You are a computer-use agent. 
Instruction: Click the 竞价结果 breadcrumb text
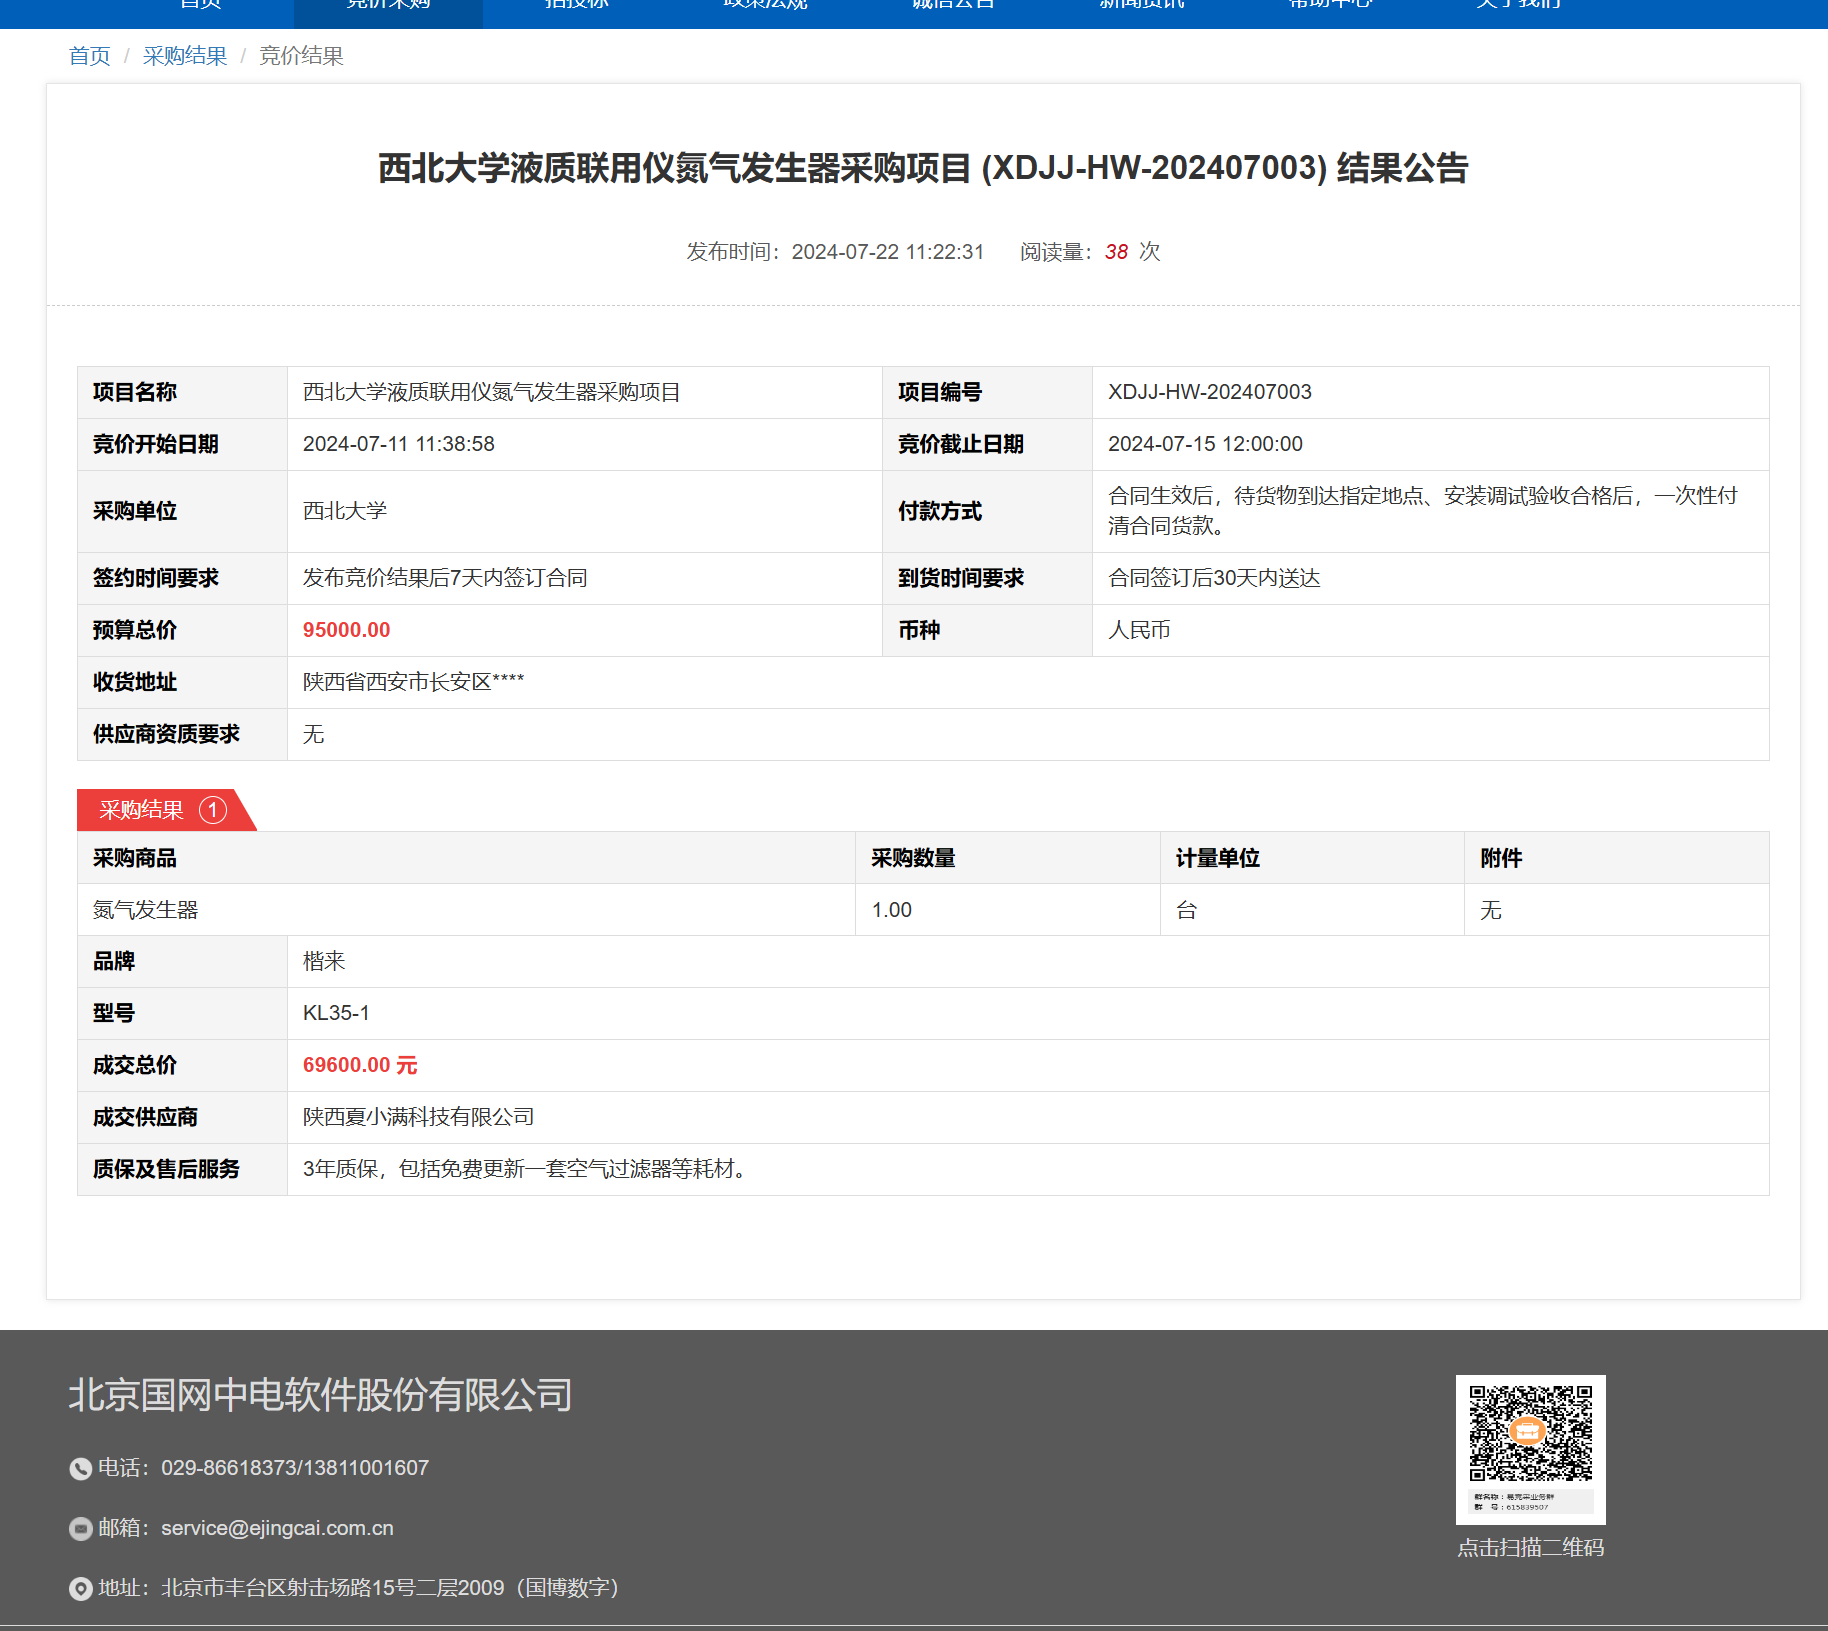(x=301, y=56)
